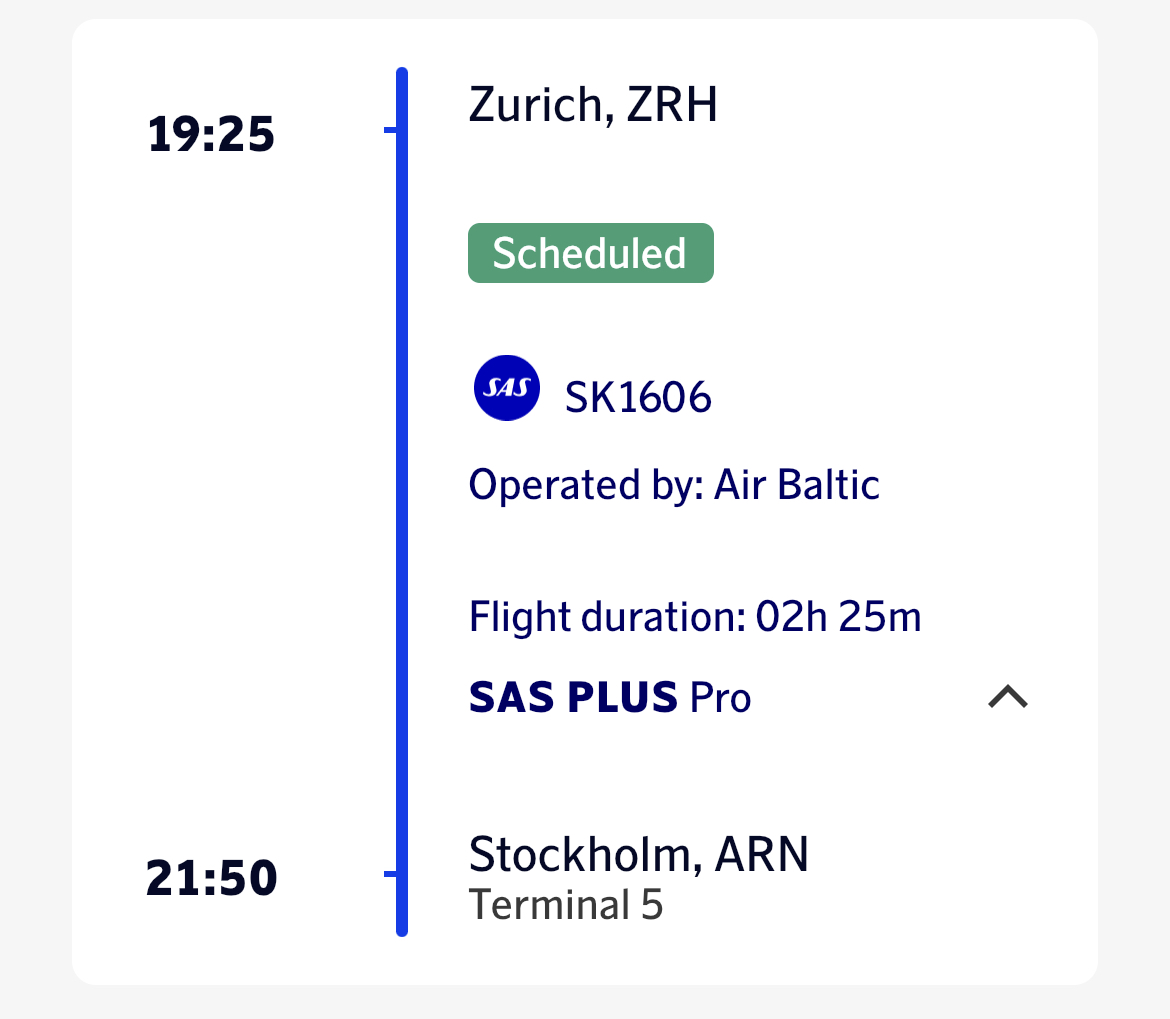
Task: Click the 21:50 arrival time
Action: click(211, 879)
